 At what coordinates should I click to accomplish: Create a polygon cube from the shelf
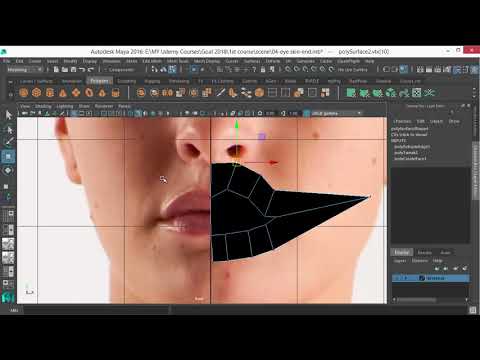click(36, 92)
